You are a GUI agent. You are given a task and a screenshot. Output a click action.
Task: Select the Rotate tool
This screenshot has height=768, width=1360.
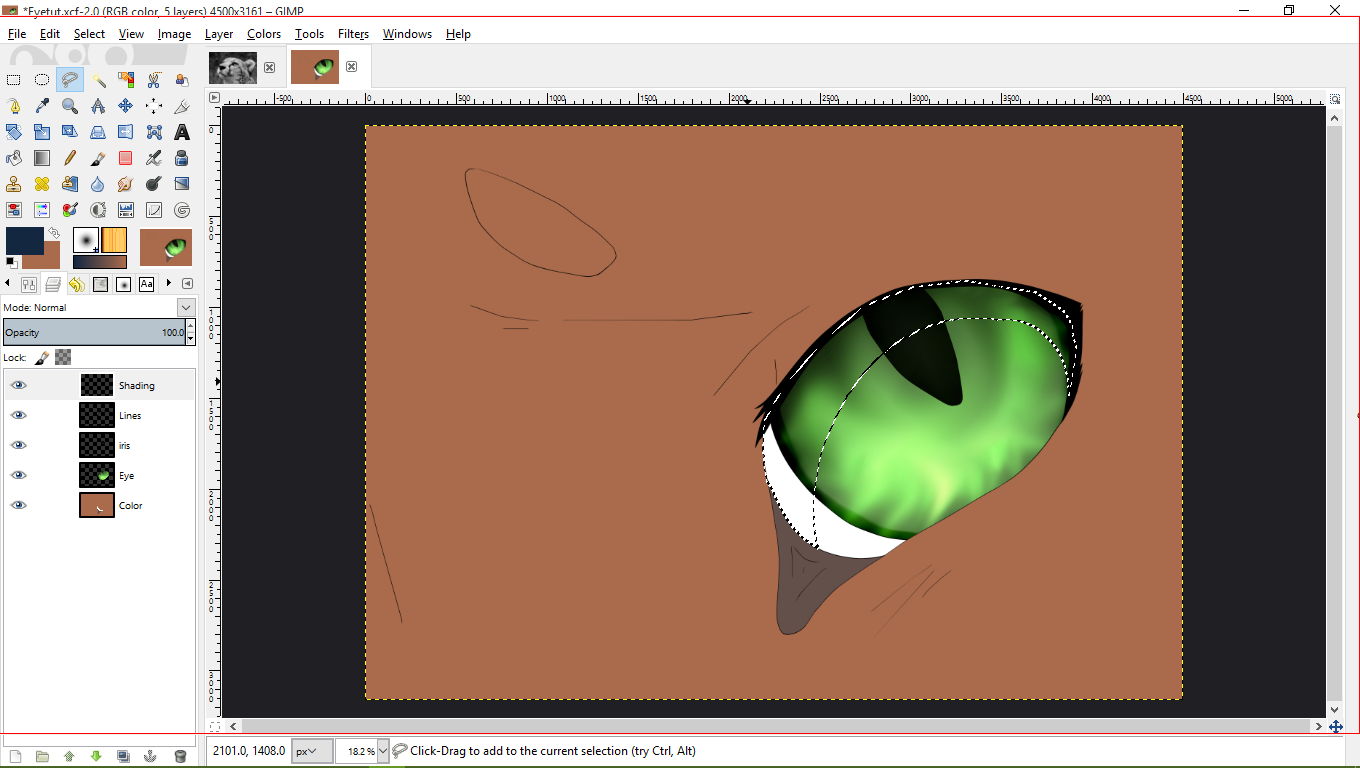pos(14,131)
